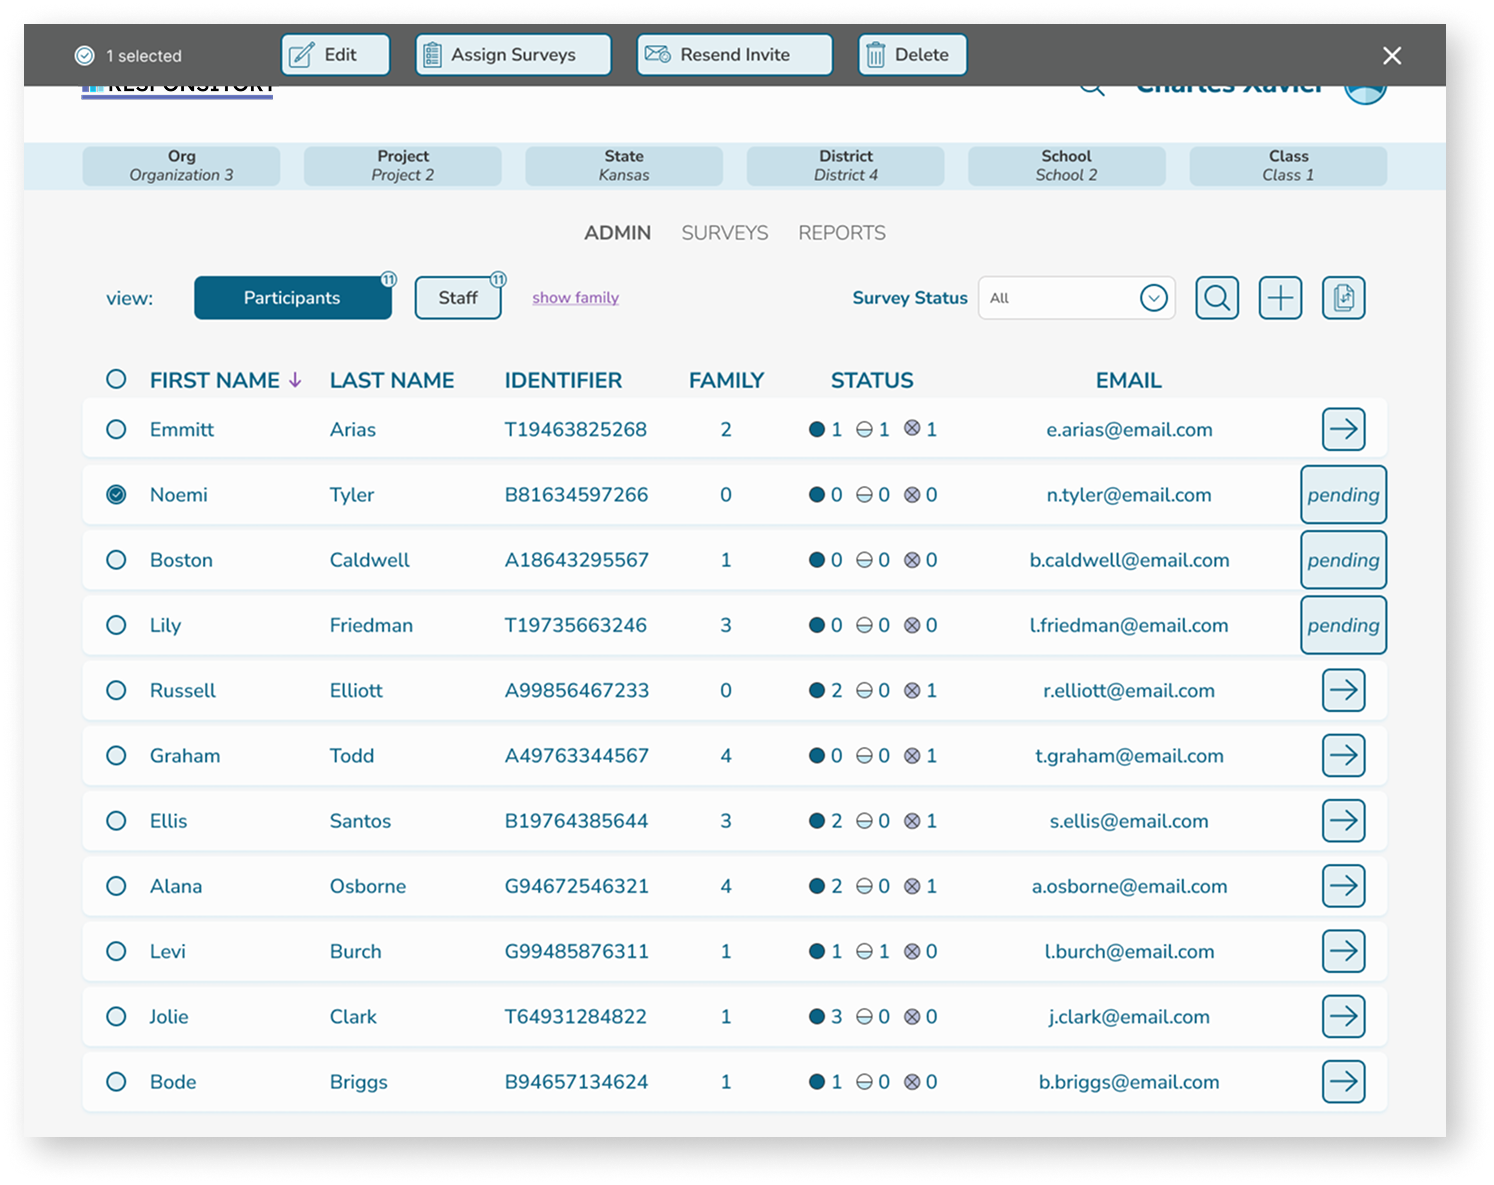This screenshot has height=1185, width=1494.
Task: Deselect Noemi Tyler row radio
Action: pos(116,494)
